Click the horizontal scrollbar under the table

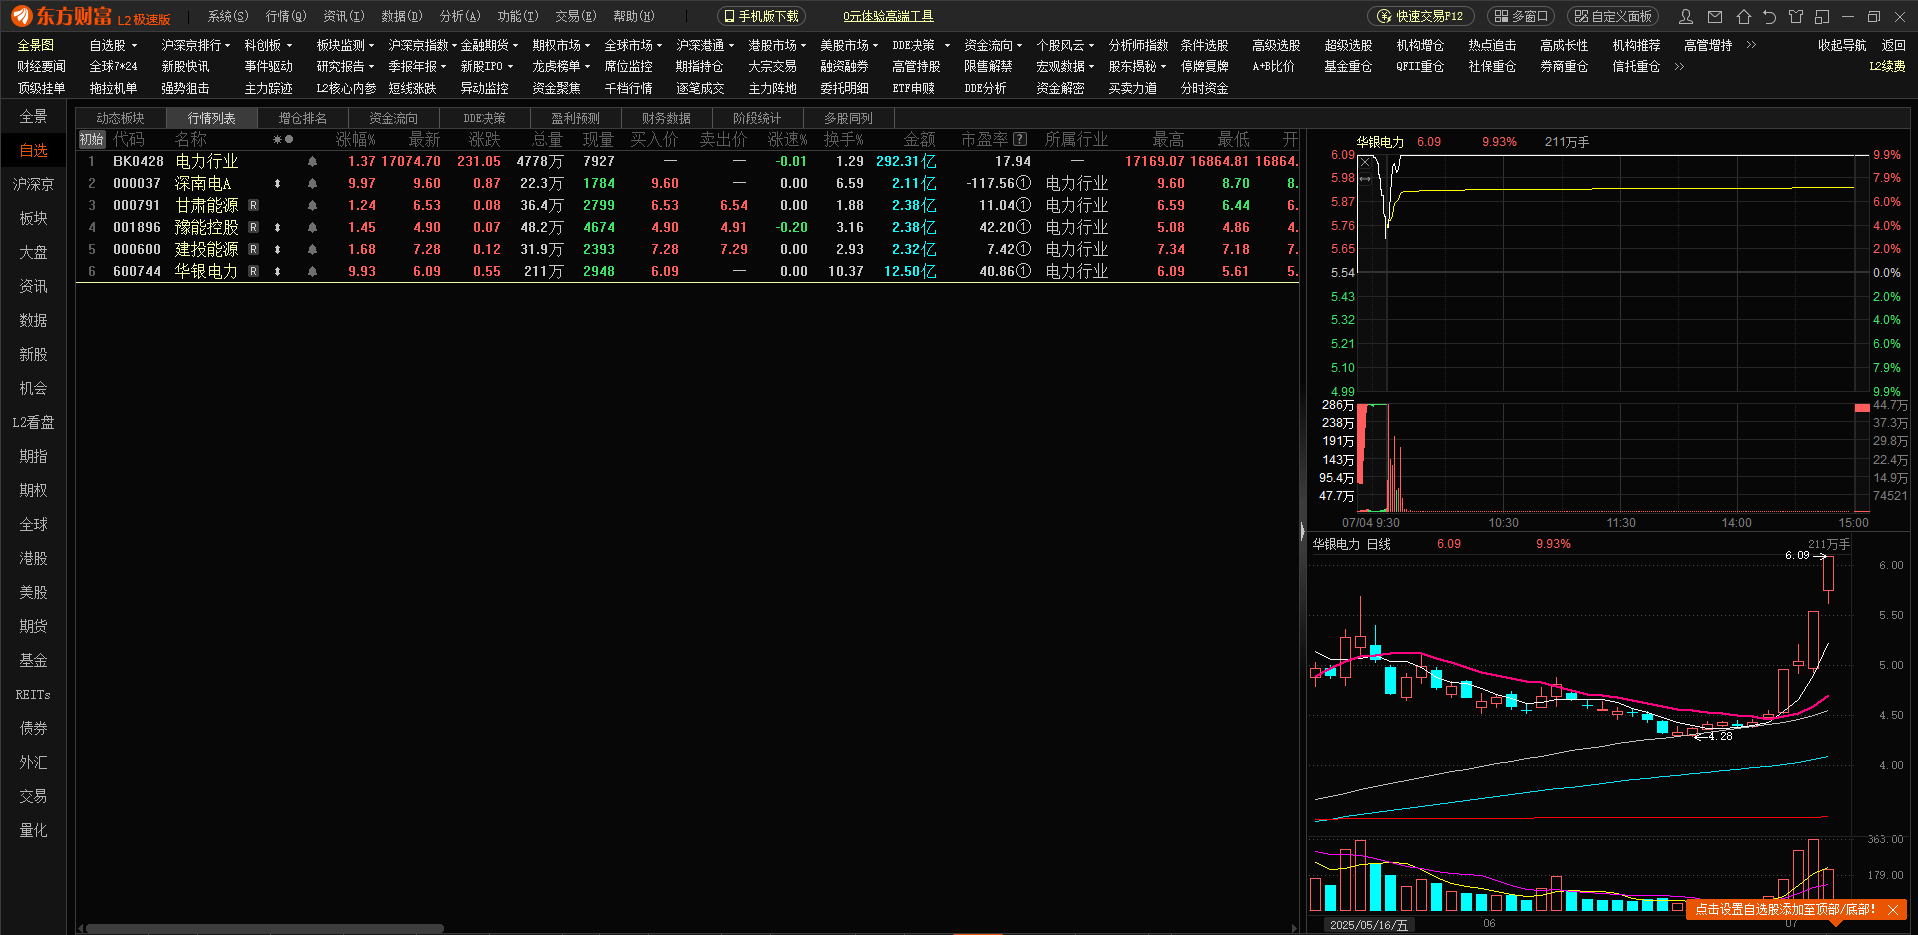(265, 929)
